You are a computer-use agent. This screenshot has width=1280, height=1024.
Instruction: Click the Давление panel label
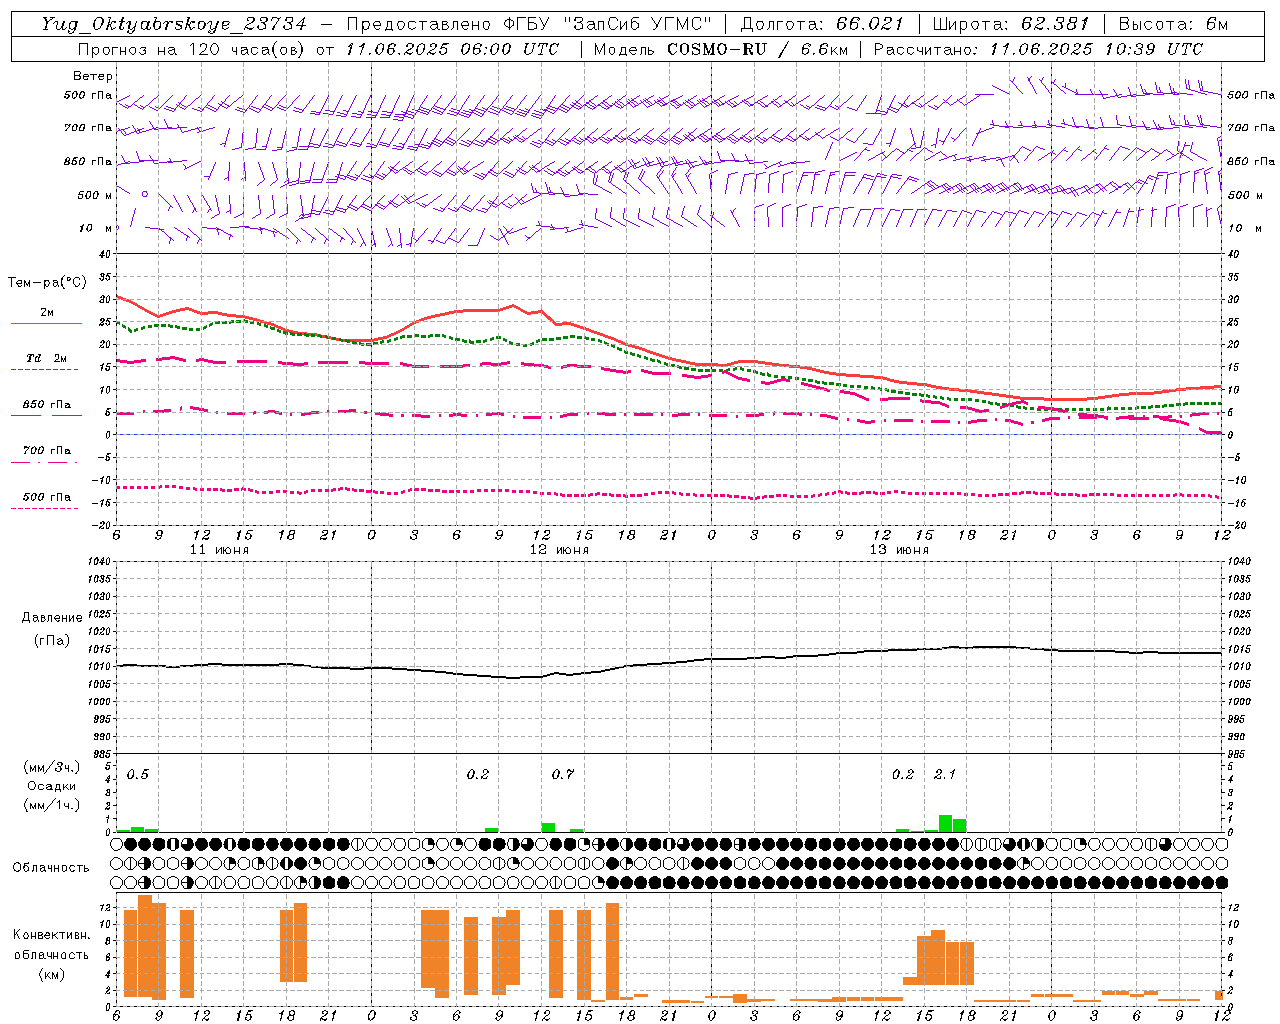click(x=51, y=618)
